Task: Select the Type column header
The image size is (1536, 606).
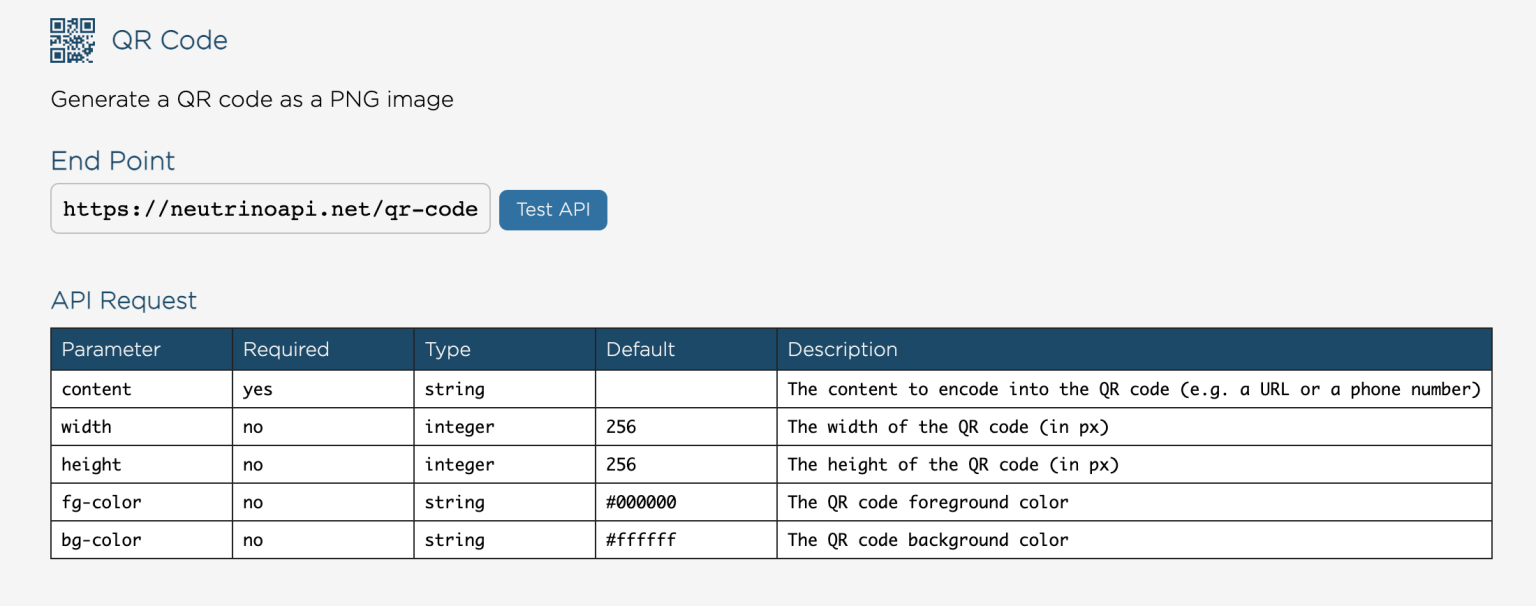Action: (x=448, y=349)
